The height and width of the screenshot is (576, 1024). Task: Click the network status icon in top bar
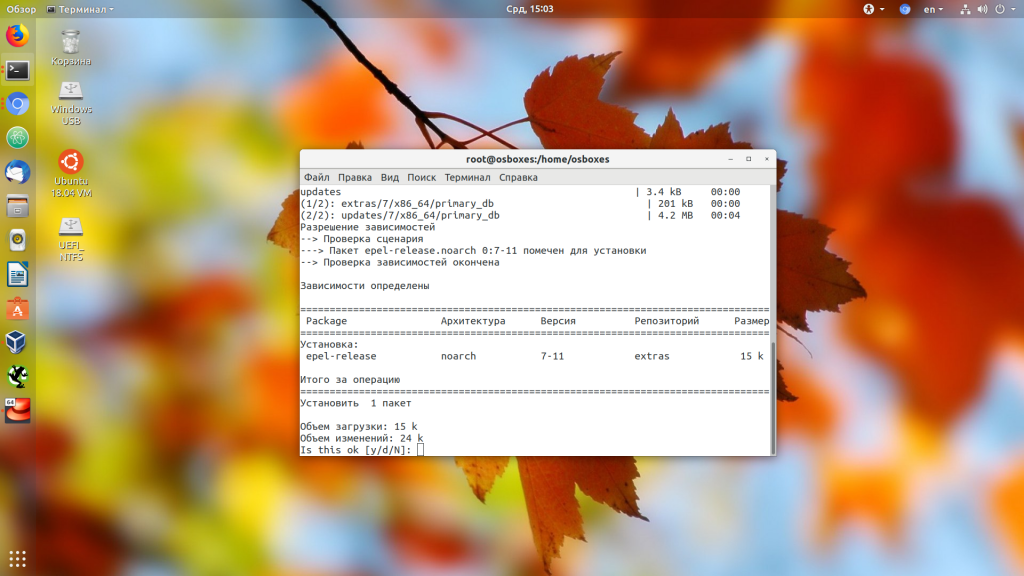click(965, 10)
